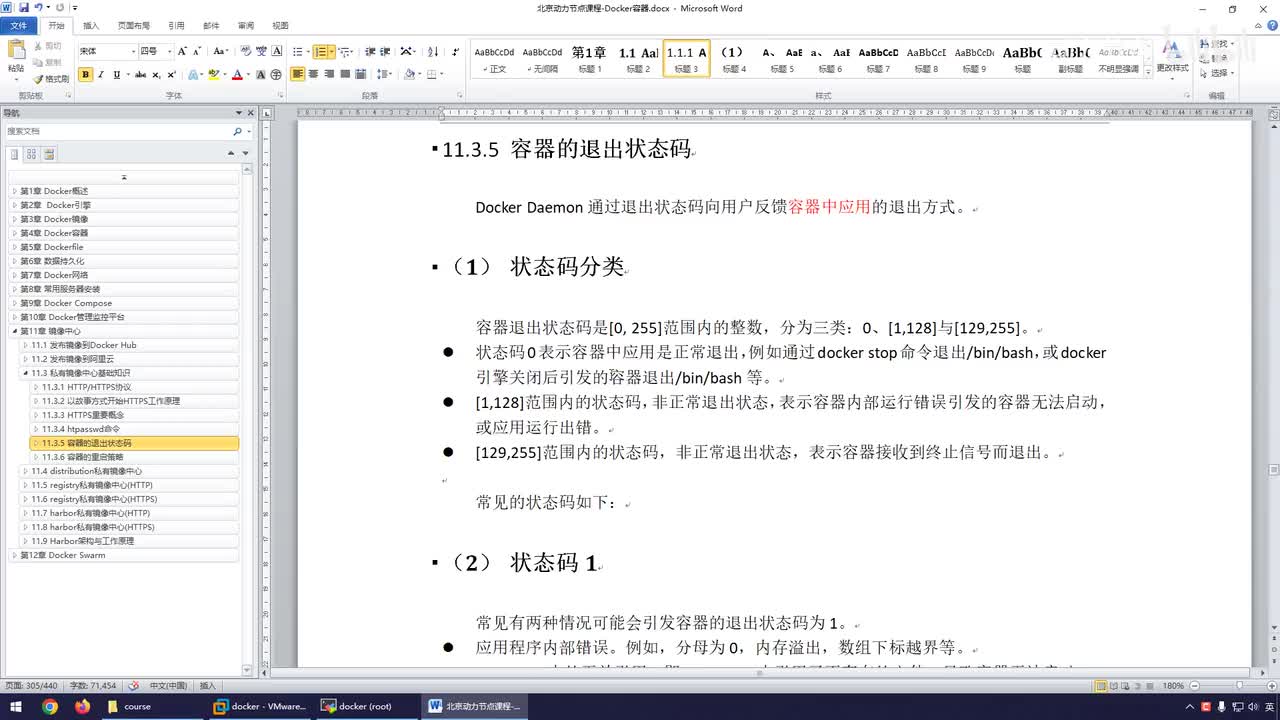Open the 文件 File tab

click(19, 25)
